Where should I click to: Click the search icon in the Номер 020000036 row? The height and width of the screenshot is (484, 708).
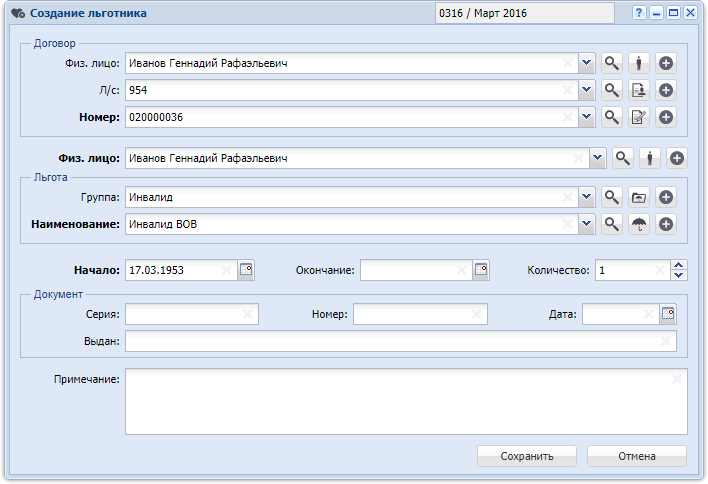(x=611, y=117)
